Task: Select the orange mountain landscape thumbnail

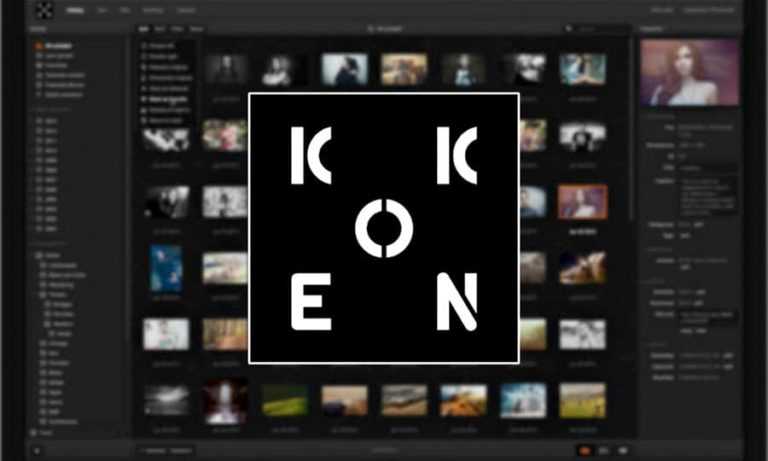Action: point(463,401)
